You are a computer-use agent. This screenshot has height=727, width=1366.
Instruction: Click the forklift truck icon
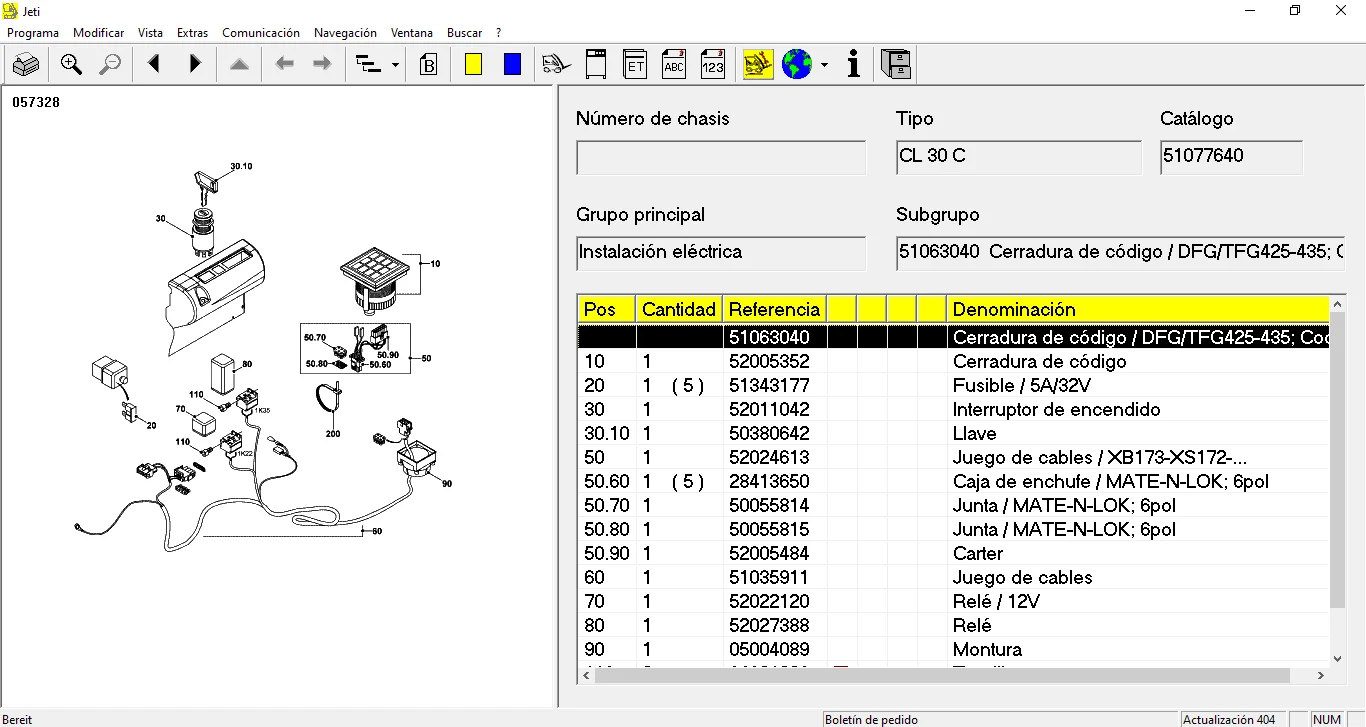(x=556, y=65)
